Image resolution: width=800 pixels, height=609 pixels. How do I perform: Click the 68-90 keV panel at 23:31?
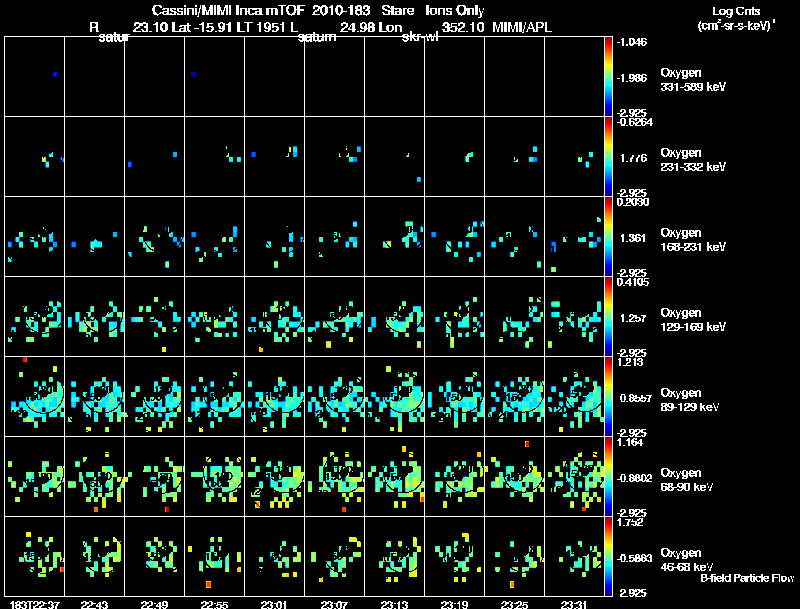(575, 477)
